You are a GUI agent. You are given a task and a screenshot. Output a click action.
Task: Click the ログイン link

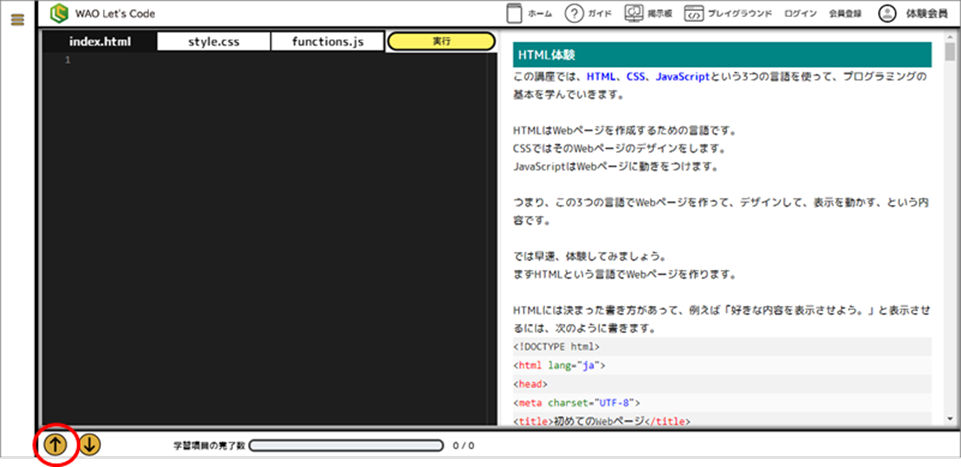pos(800,13)
